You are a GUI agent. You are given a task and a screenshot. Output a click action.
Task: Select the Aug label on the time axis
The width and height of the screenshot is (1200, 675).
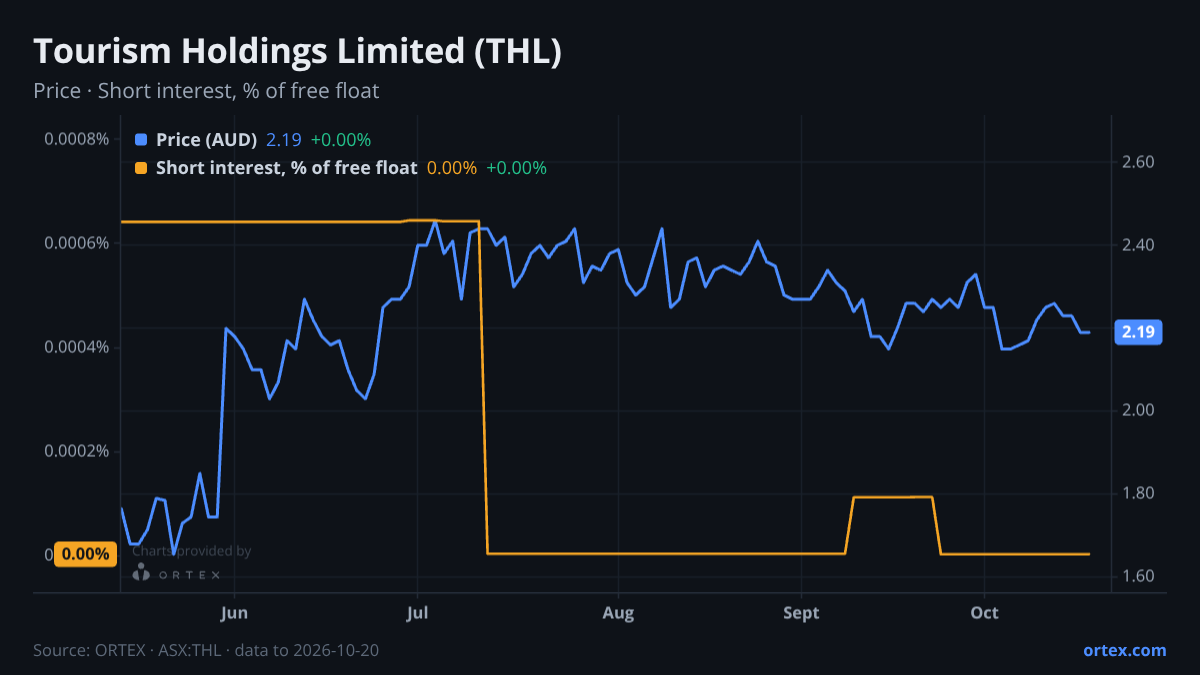619,612
